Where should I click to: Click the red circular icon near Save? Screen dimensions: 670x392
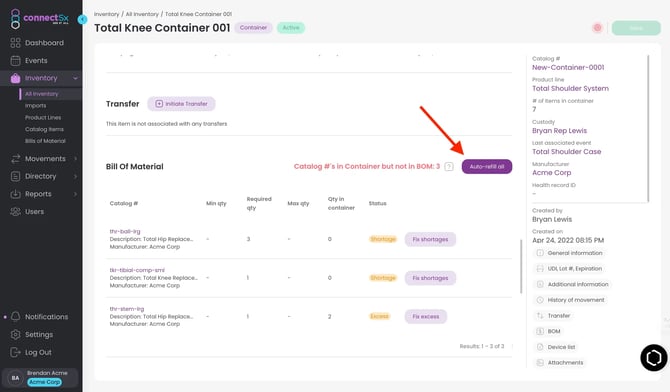tap(597, 28)
